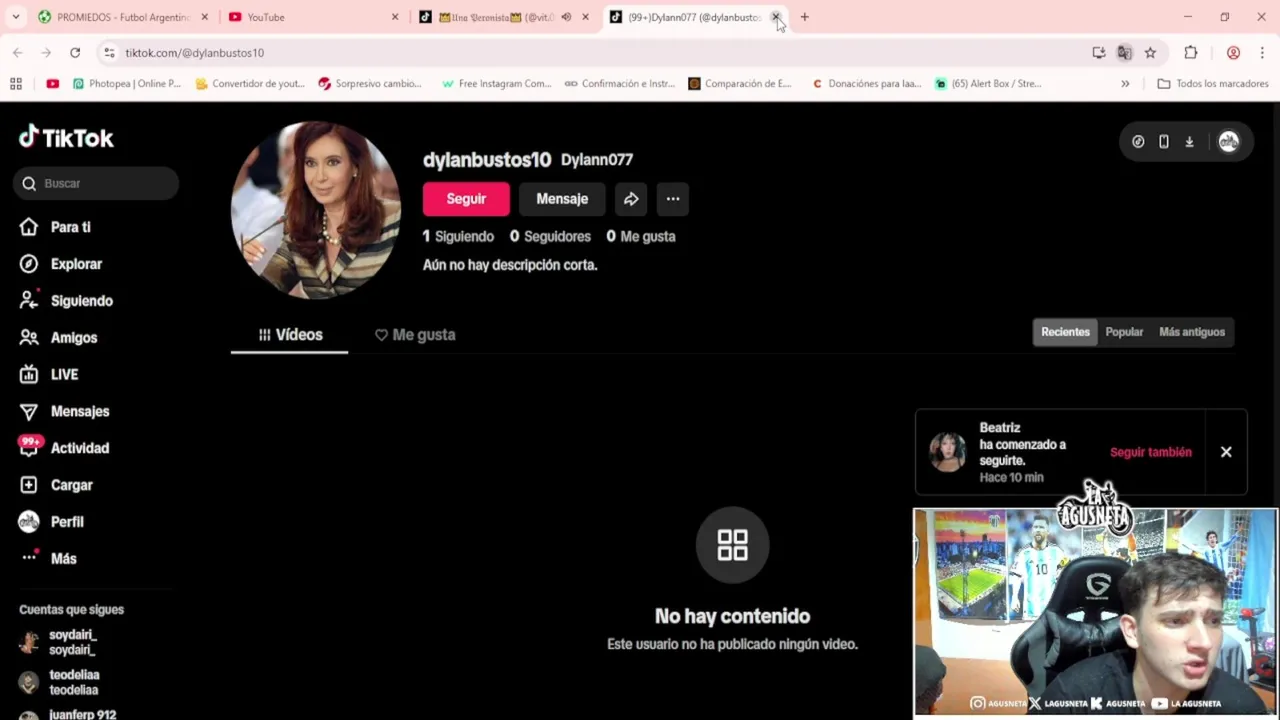1280x720 pixels.
Task: Open the Confirmación e Instr... bookmark
Action: tap(620, 84)
